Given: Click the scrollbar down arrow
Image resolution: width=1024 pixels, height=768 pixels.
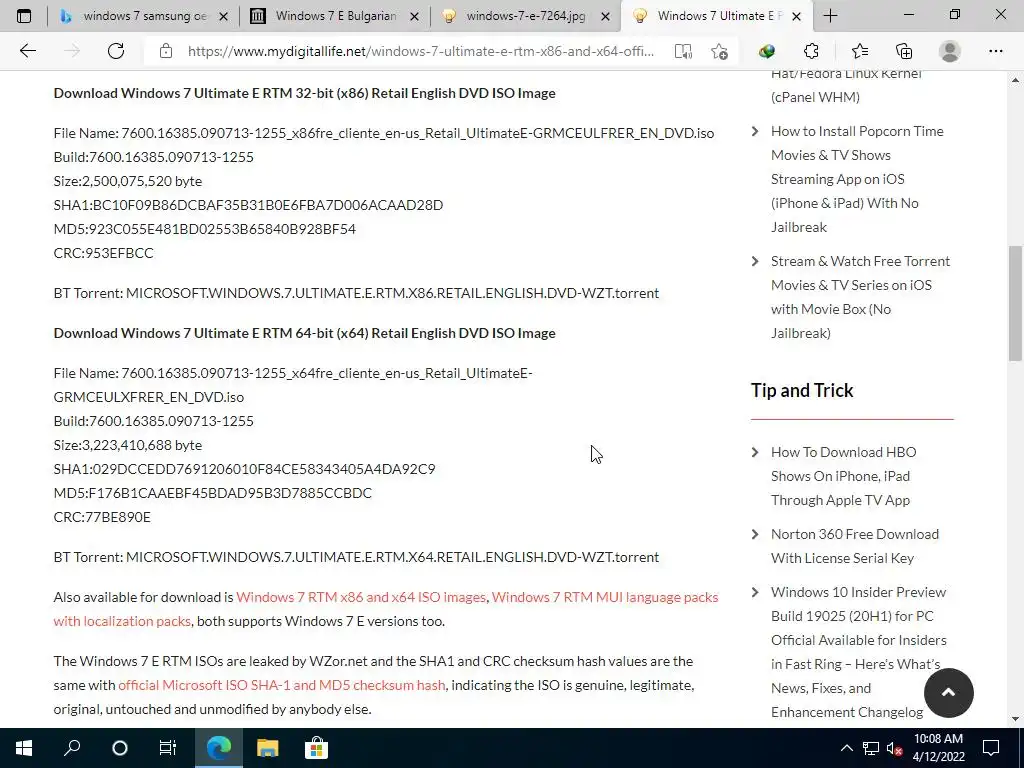Looking at the screenshot, I should [1015, 719].
